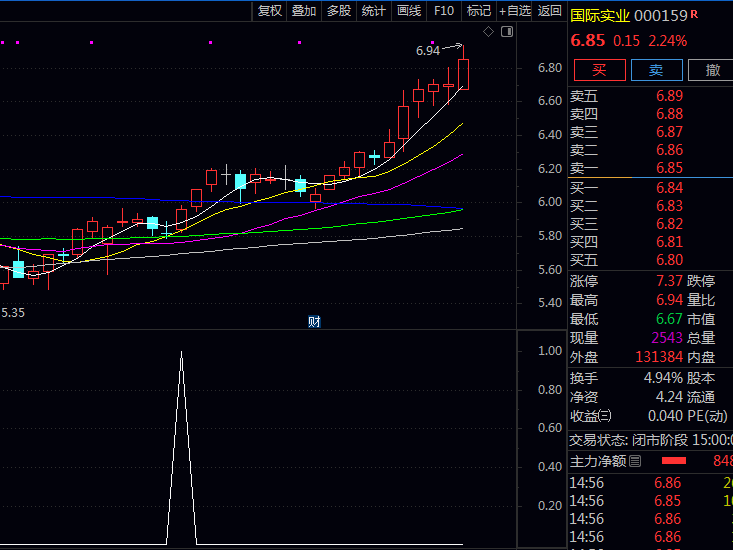Click the 6.94 high price marker
The image size is (733, 550).
(x=428, y=50)
